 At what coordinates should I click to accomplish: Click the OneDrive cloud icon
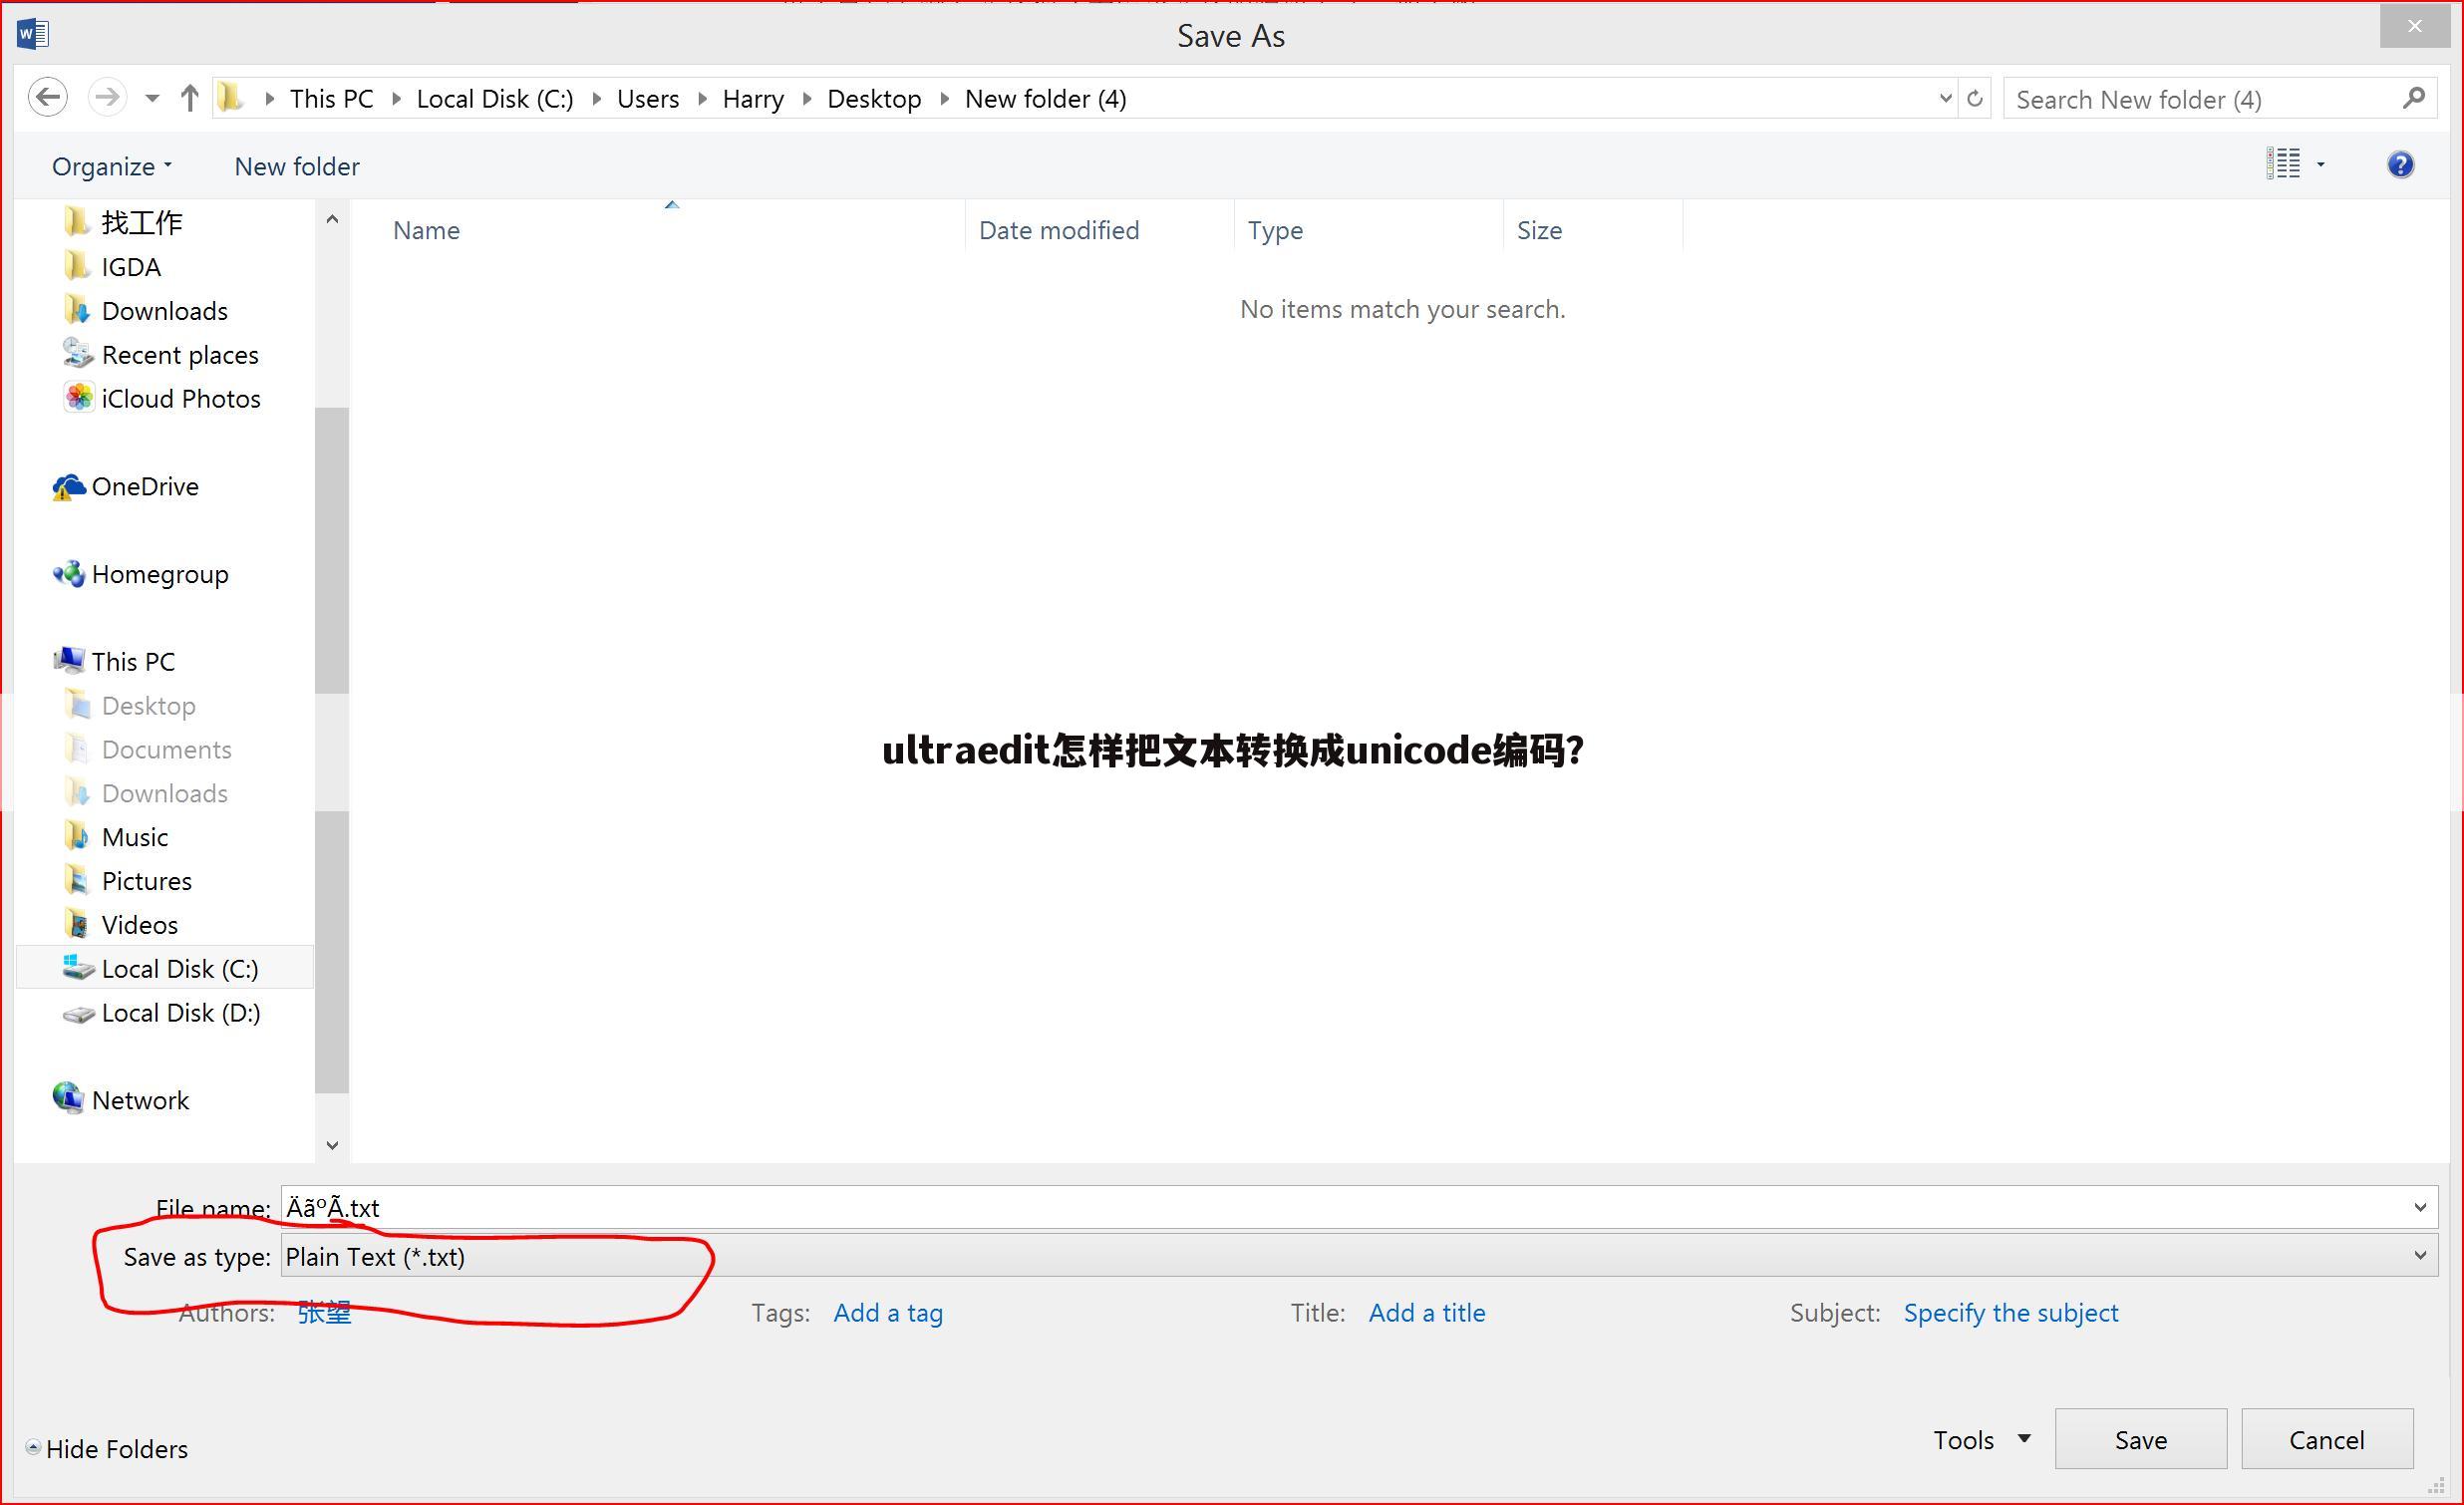pyautogui.click(x=68, y=487)
